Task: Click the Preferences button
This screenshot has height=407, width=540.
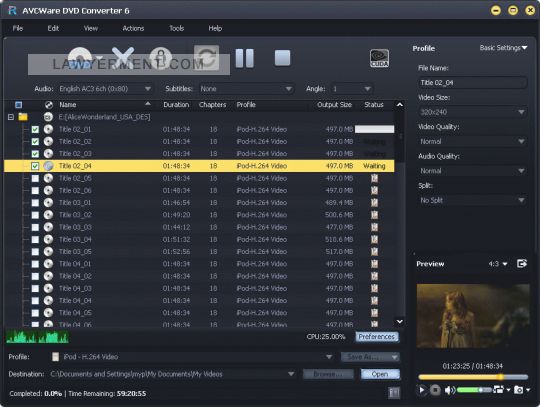Action: pyautogui.click(x=377, y=337)
